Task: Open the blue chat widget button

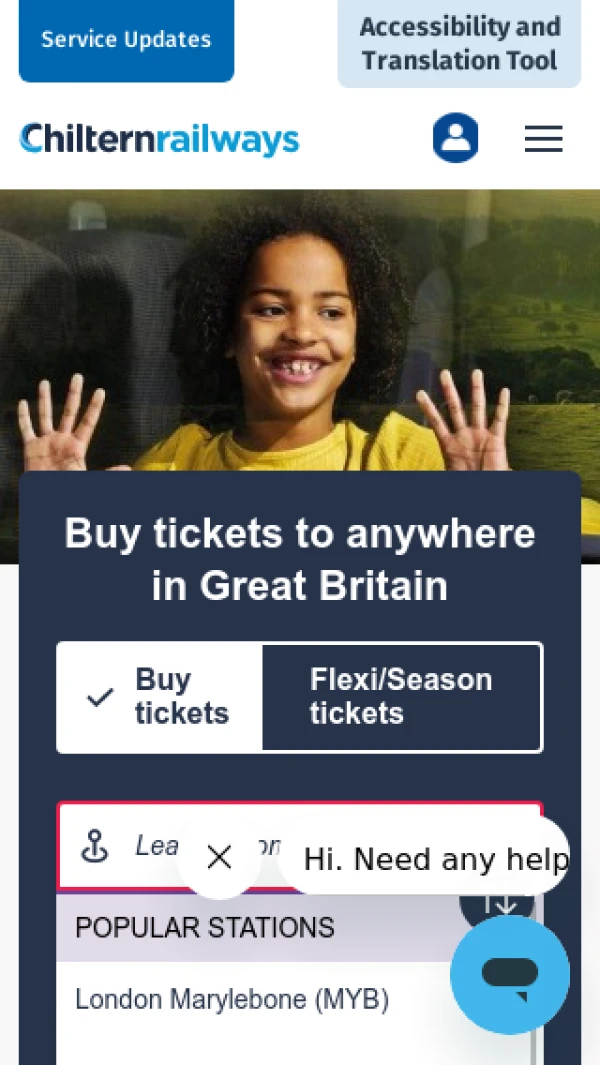Action: [x=510, y=975]
